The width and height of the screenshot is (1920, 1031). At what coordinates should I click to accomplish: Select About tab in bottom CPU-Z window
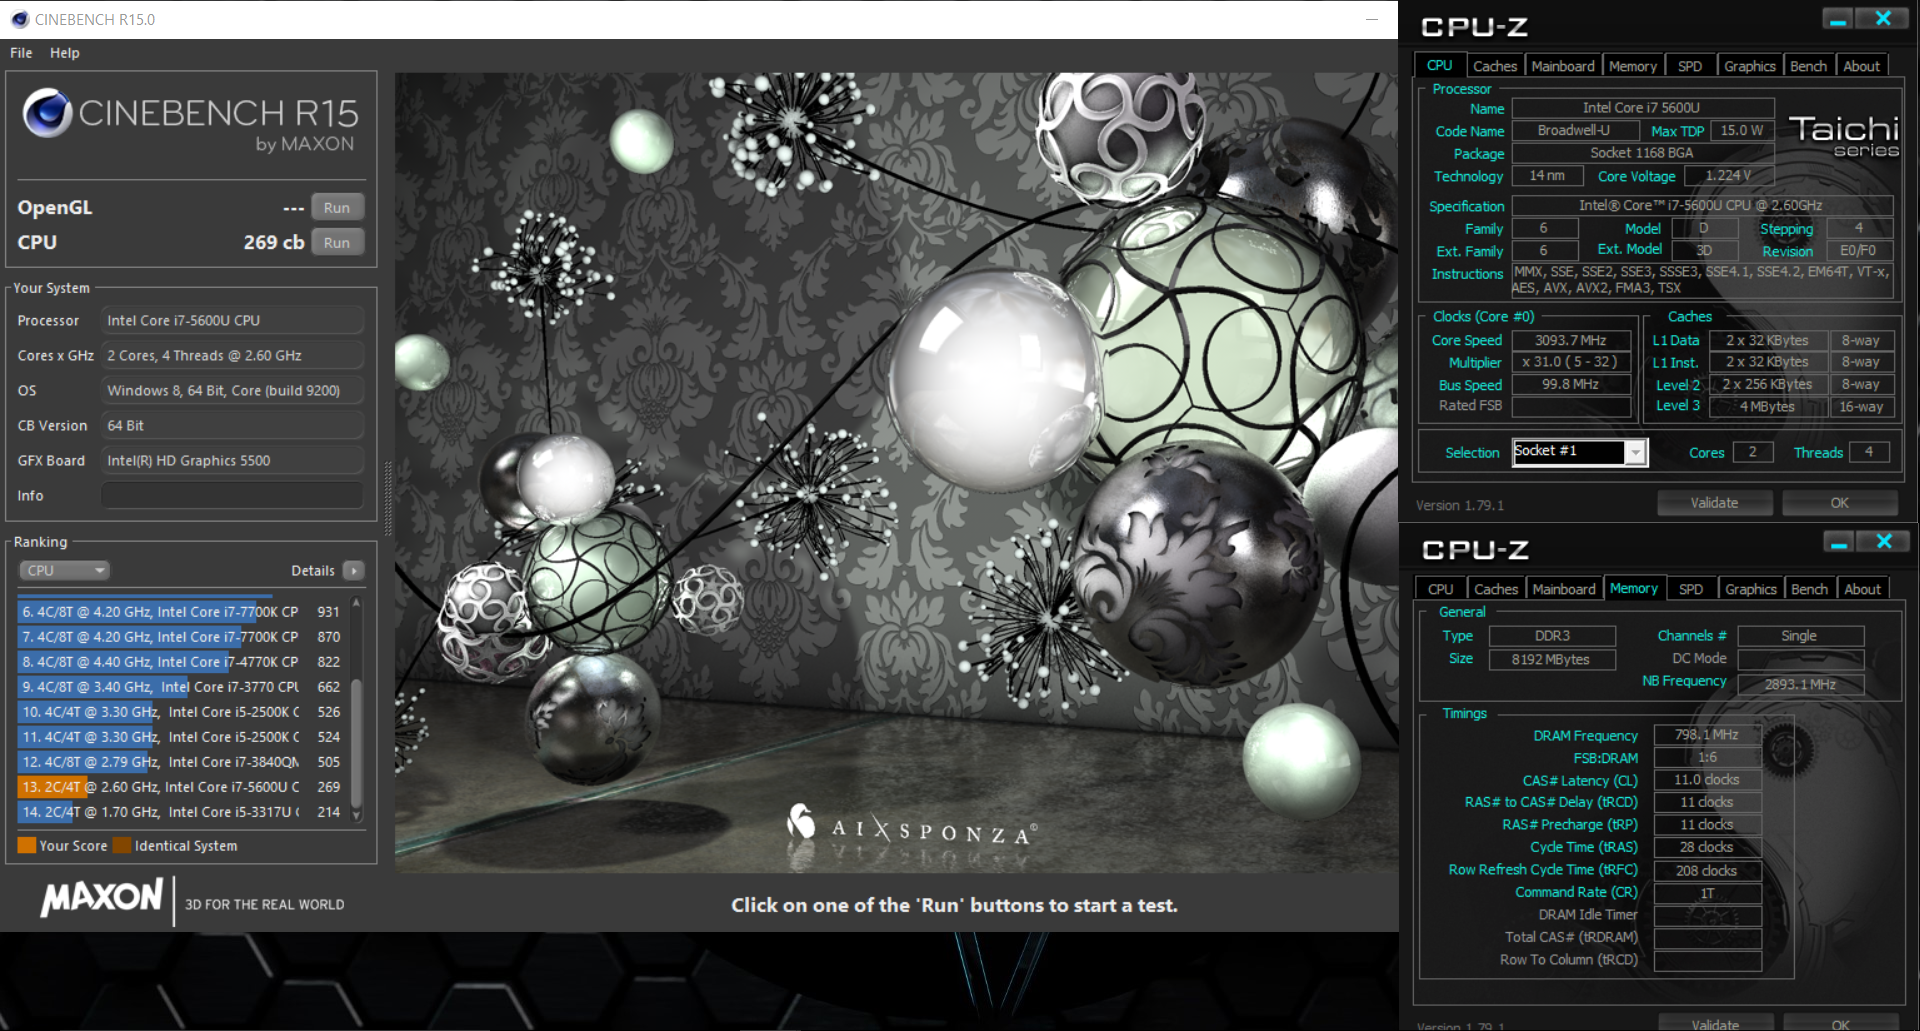click(1863, 589)
